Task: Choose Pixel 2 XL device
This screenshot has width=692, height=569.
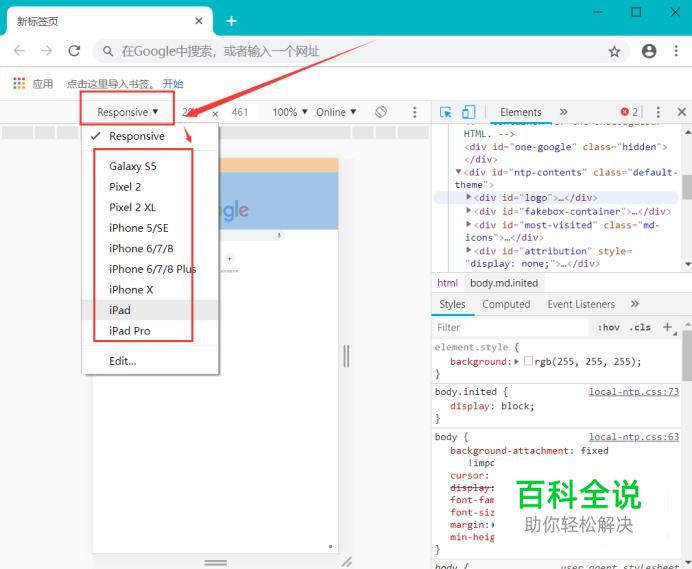Action: pos(150,207)
